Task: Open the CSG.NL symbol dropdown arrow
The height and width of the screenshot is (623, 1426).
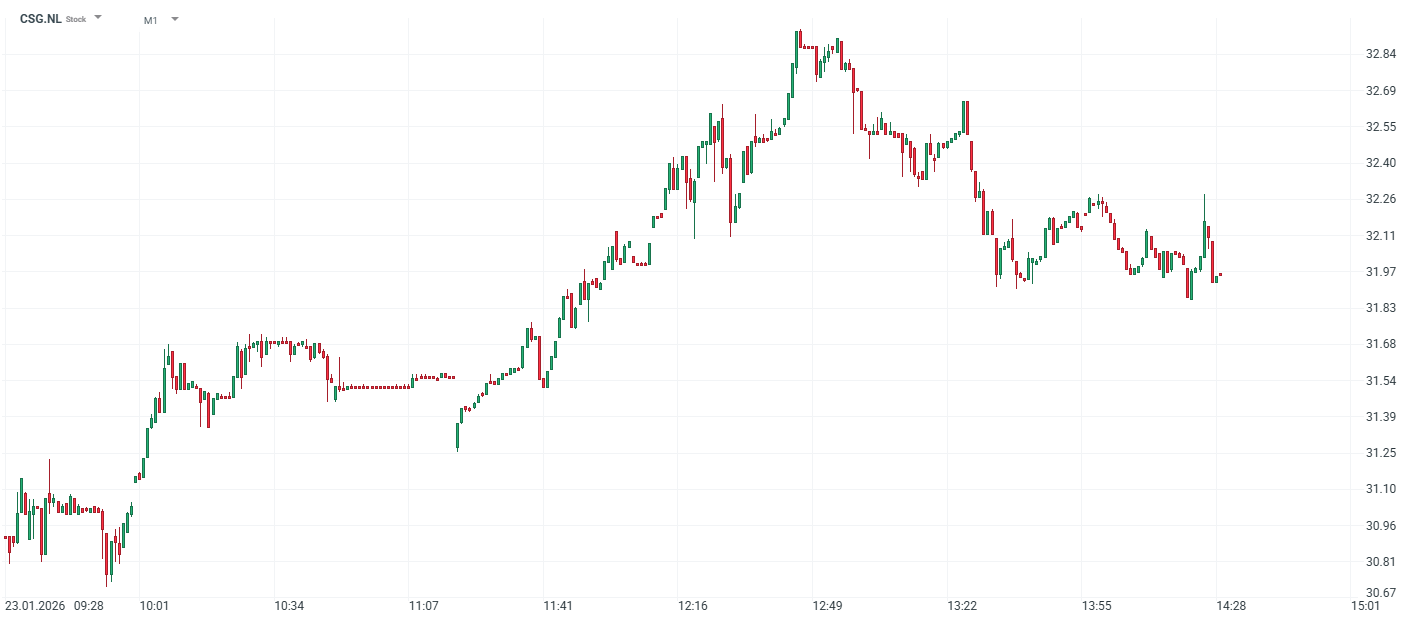Action: 98,18
